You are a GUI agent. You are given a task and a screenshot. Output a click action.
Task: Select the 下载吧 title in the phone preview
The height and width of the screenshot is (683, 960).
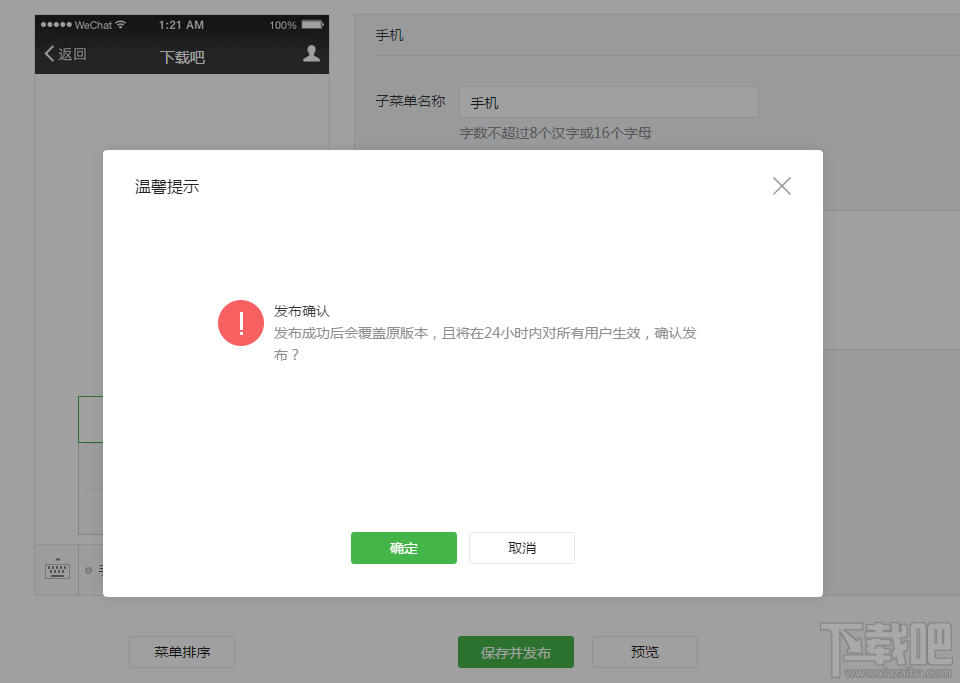[x=184, y=57]
